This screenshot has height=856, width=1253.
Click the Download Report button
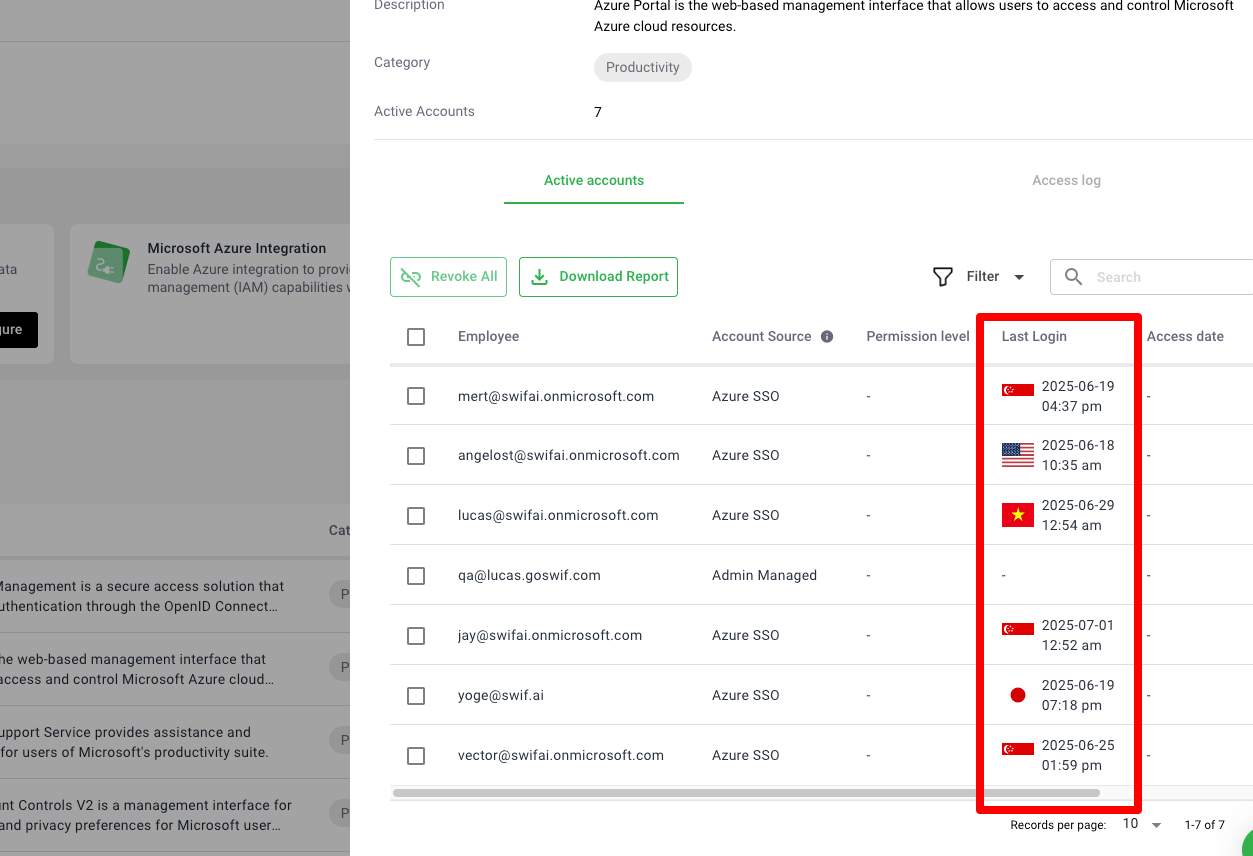[598, 277]
